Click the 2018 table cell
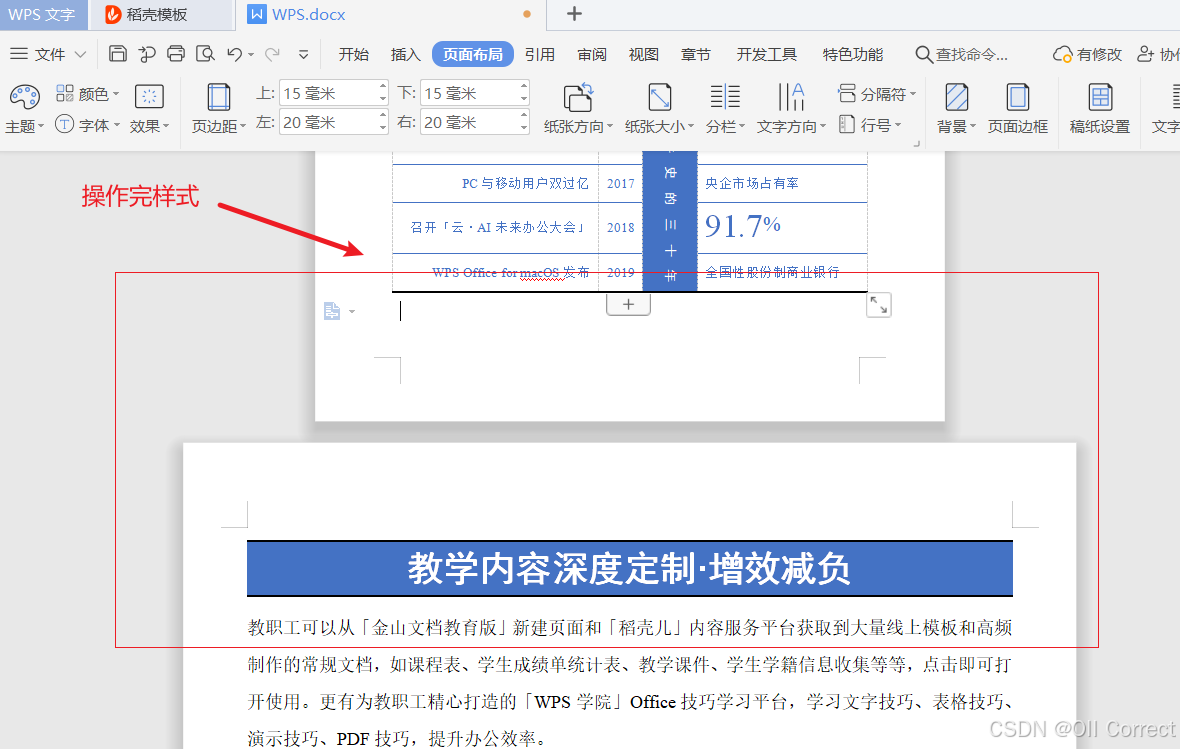This screenshot has height=749, width=1180. coord(620,227)
